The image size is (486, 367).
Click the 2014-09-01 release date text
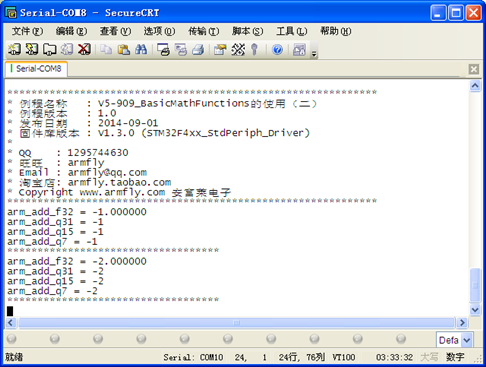coord(128,123)
